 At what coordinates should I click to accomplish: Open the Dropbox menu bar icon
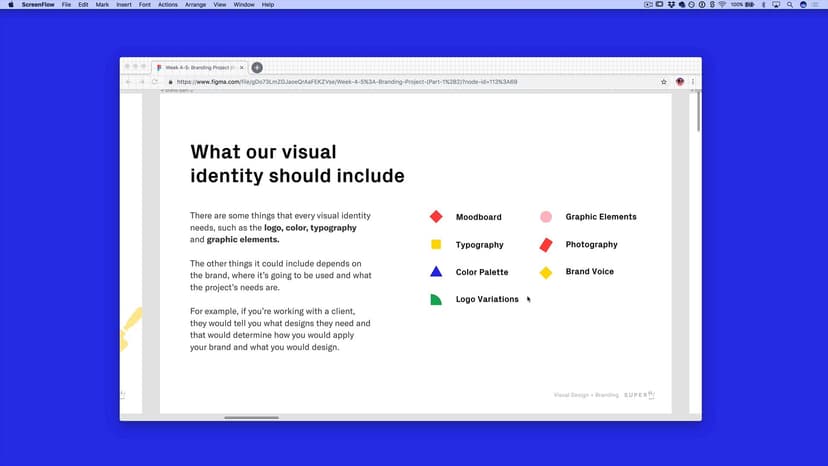671,5
